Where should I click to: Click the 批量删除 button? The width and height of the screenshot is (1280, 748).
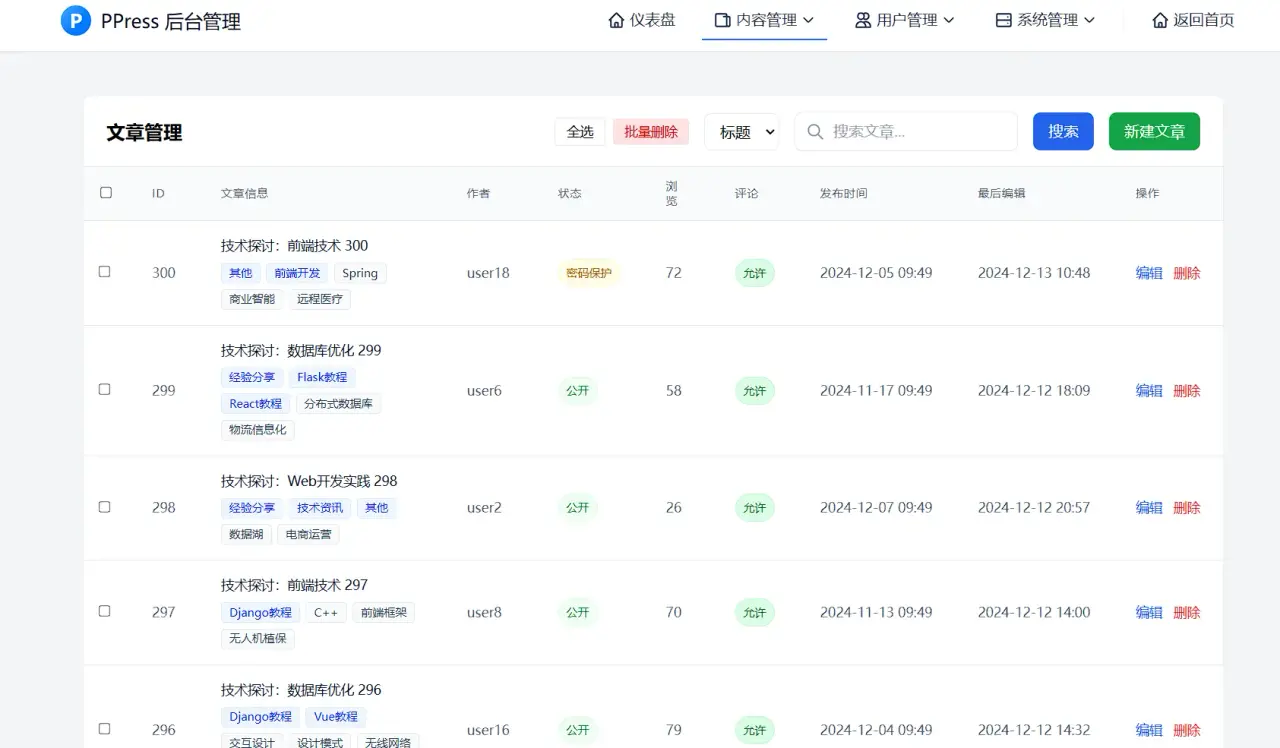[x=650, y=131]
